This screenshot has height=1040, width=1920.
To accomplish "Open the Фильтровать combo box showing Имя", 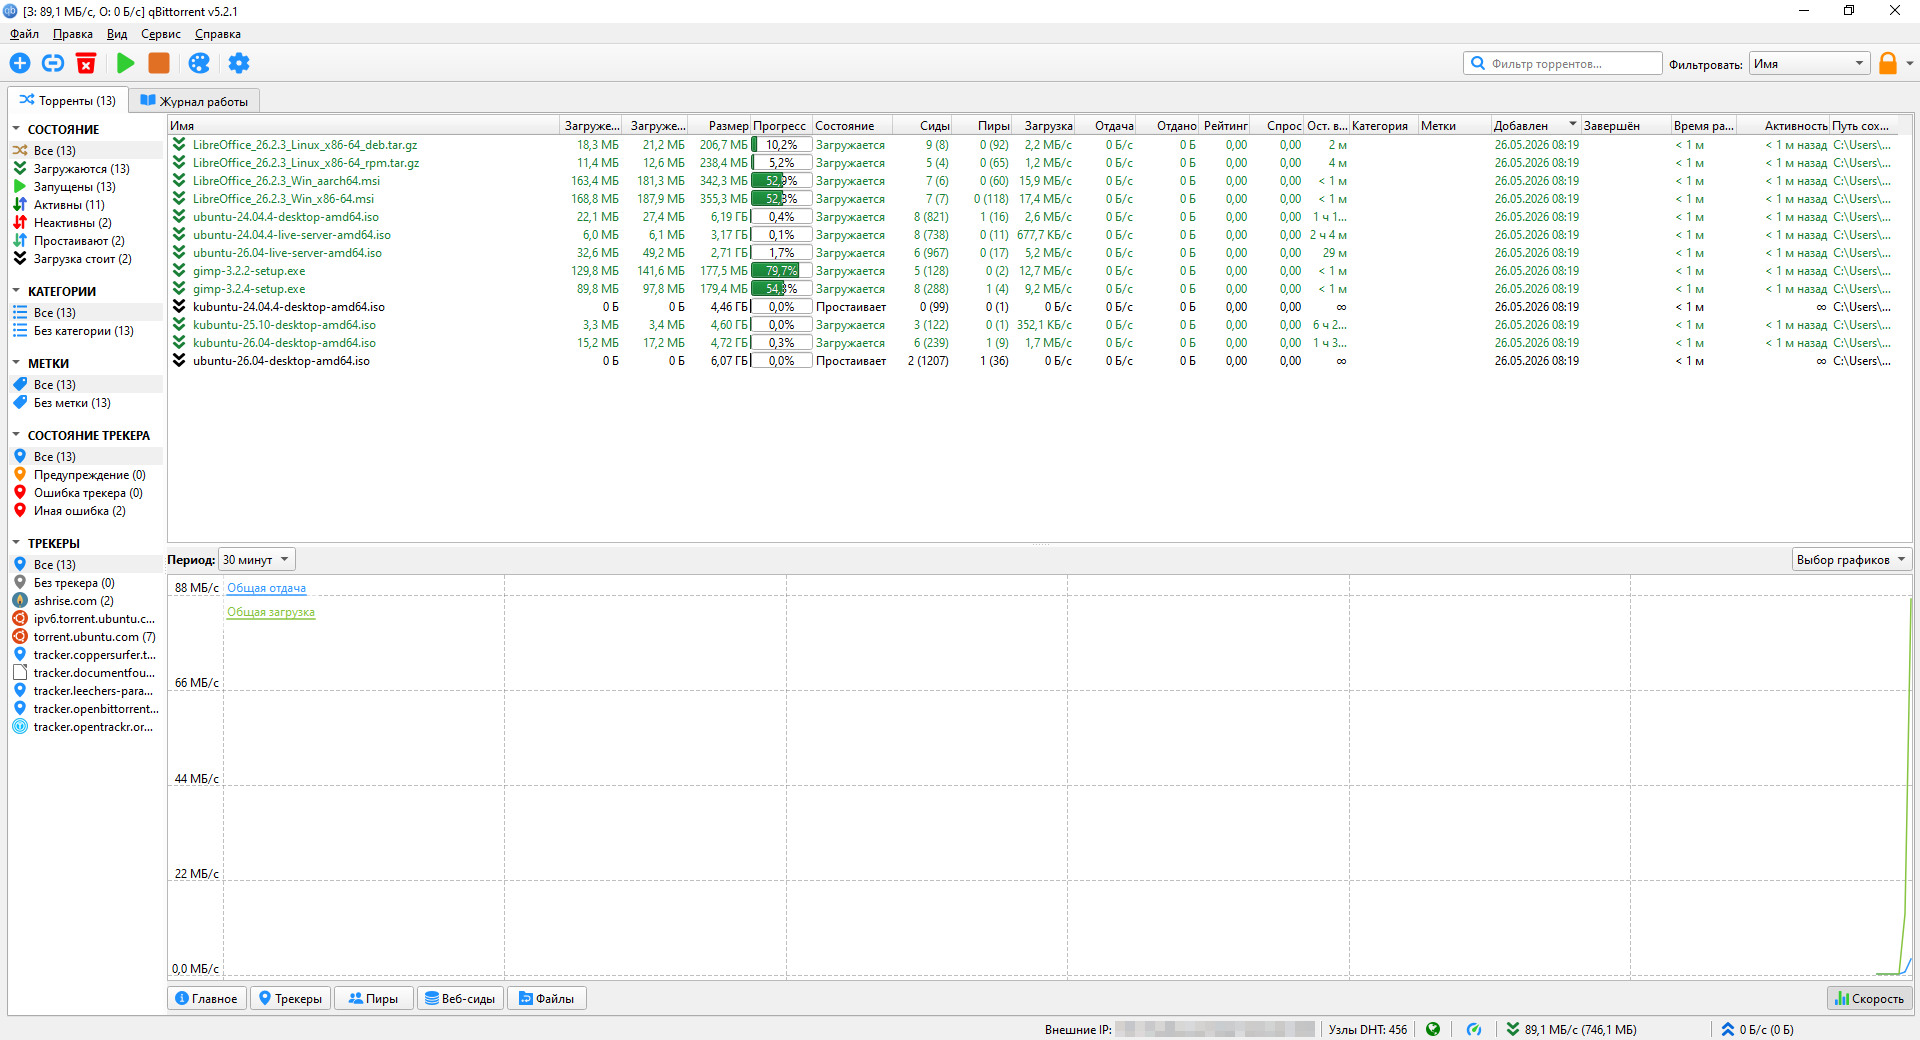I will [x=1810, y=63].
